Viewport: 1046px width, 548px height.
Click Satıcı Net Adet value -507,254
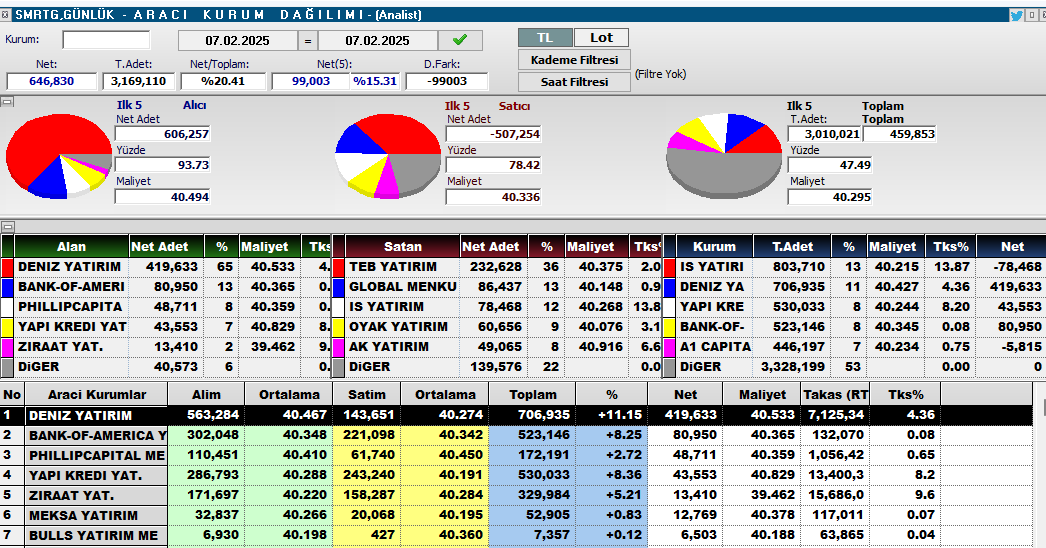point(494,134)
